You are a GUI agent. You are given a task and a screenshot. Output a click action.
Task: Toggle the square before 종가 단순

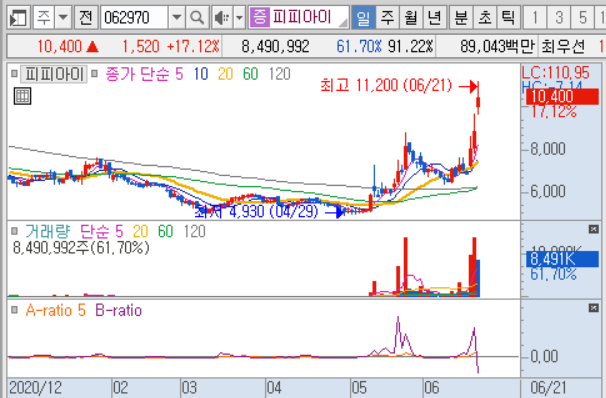tap(95, 73)
